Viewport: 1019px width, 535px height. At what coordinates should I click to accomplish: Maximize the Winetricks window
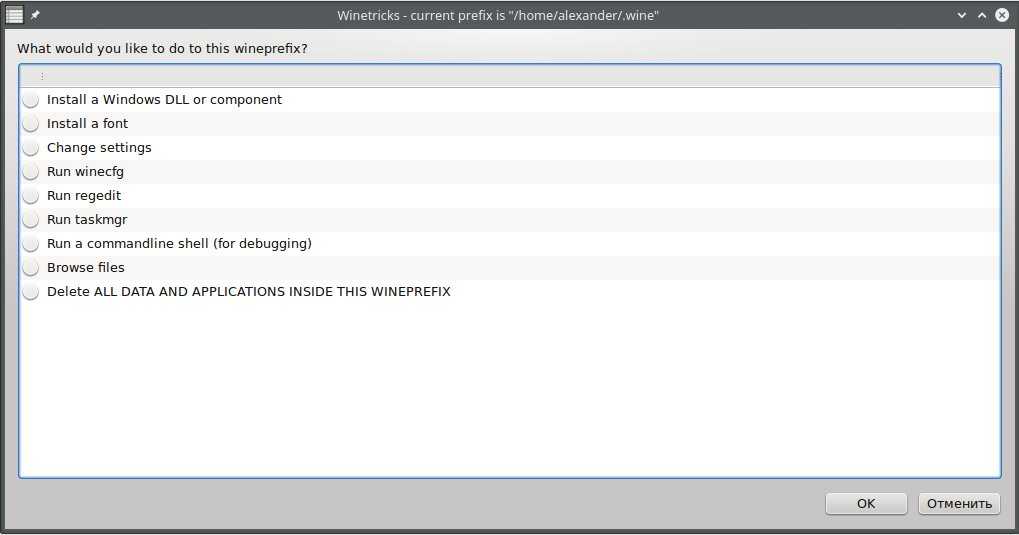coord(982,15)
